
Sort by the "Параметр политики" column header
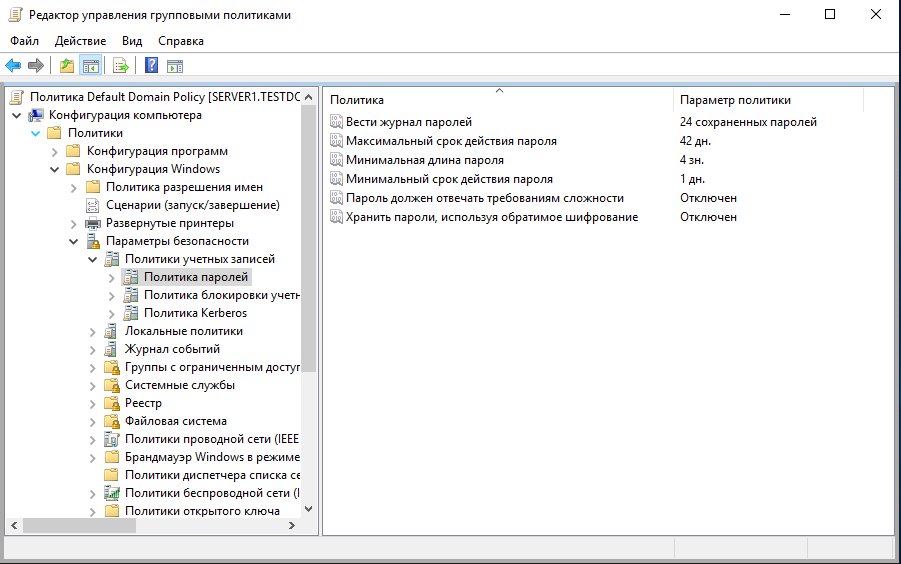[735, 100]
